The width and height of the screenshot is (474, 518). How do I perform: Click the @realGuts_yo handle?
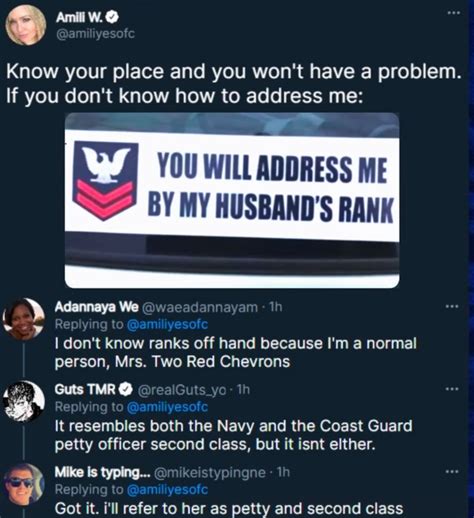click(182, 389)
